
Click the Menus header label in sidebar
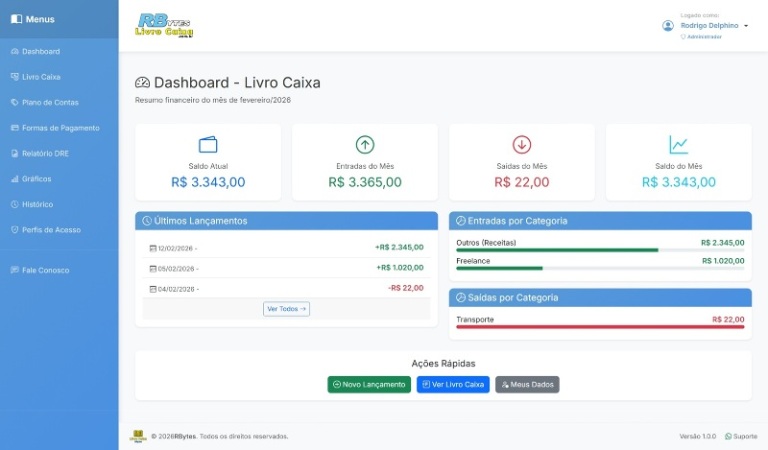(x=40, y=19)
